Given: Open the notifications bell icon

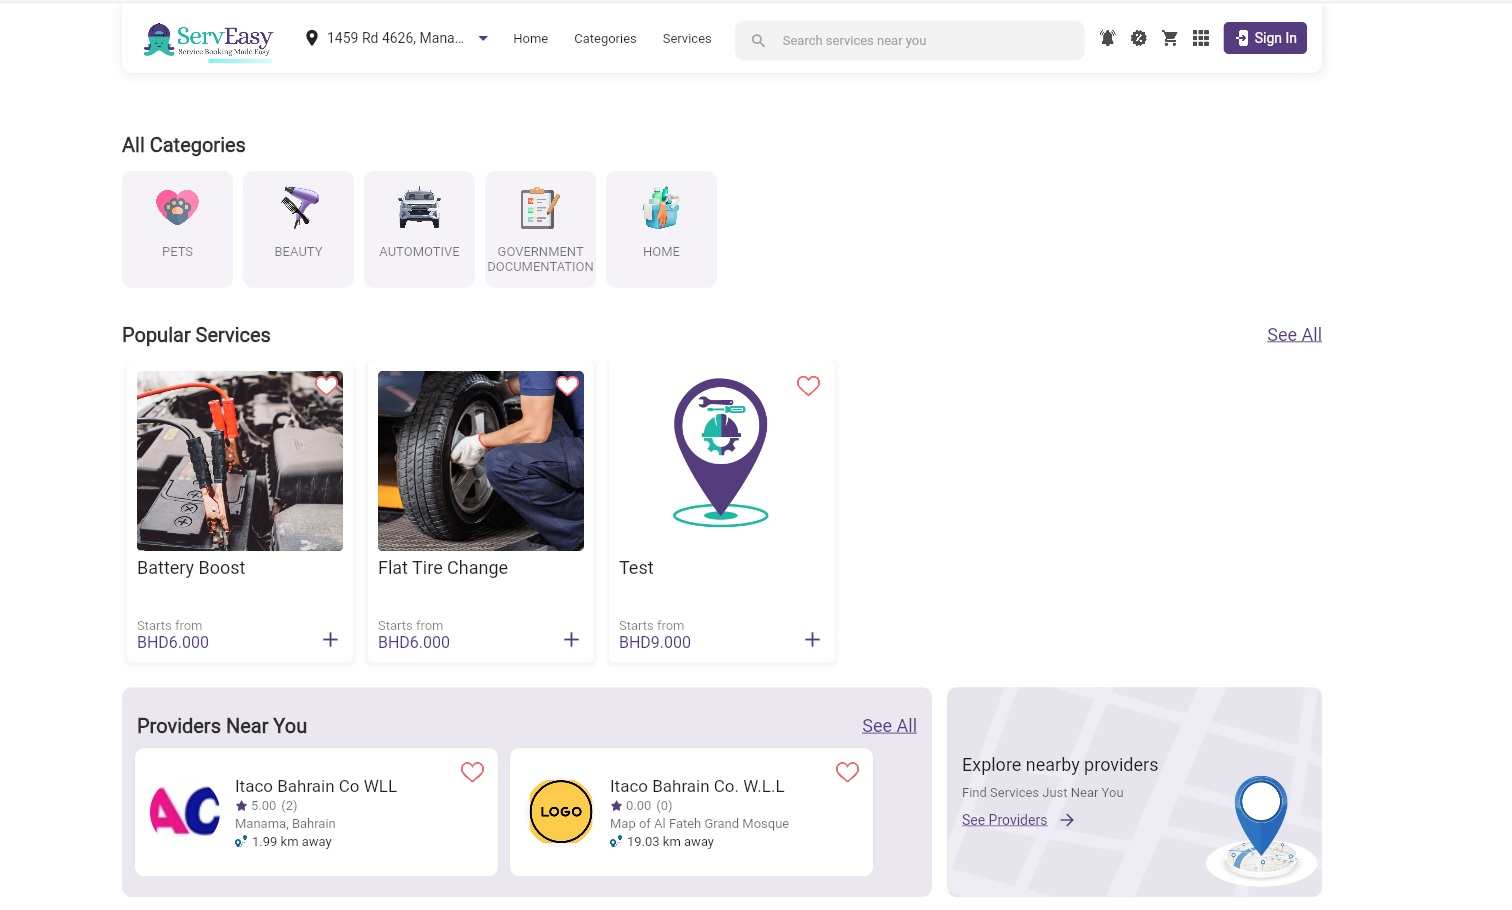Looking at the screenshot, I should coord(1107,38).
